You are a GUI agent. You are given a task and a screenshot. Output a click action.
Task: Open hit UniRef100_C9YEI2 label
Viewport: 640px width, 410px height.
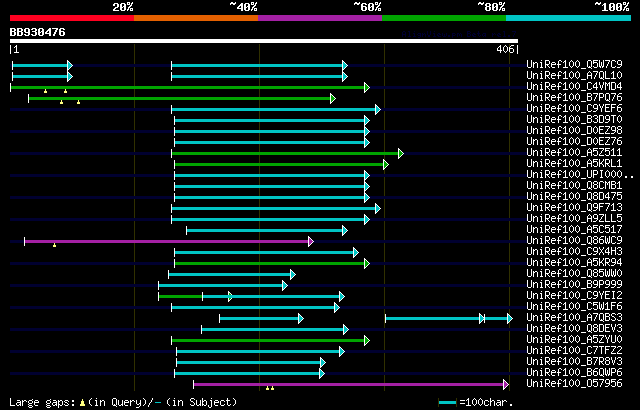[x=574, y=295]
